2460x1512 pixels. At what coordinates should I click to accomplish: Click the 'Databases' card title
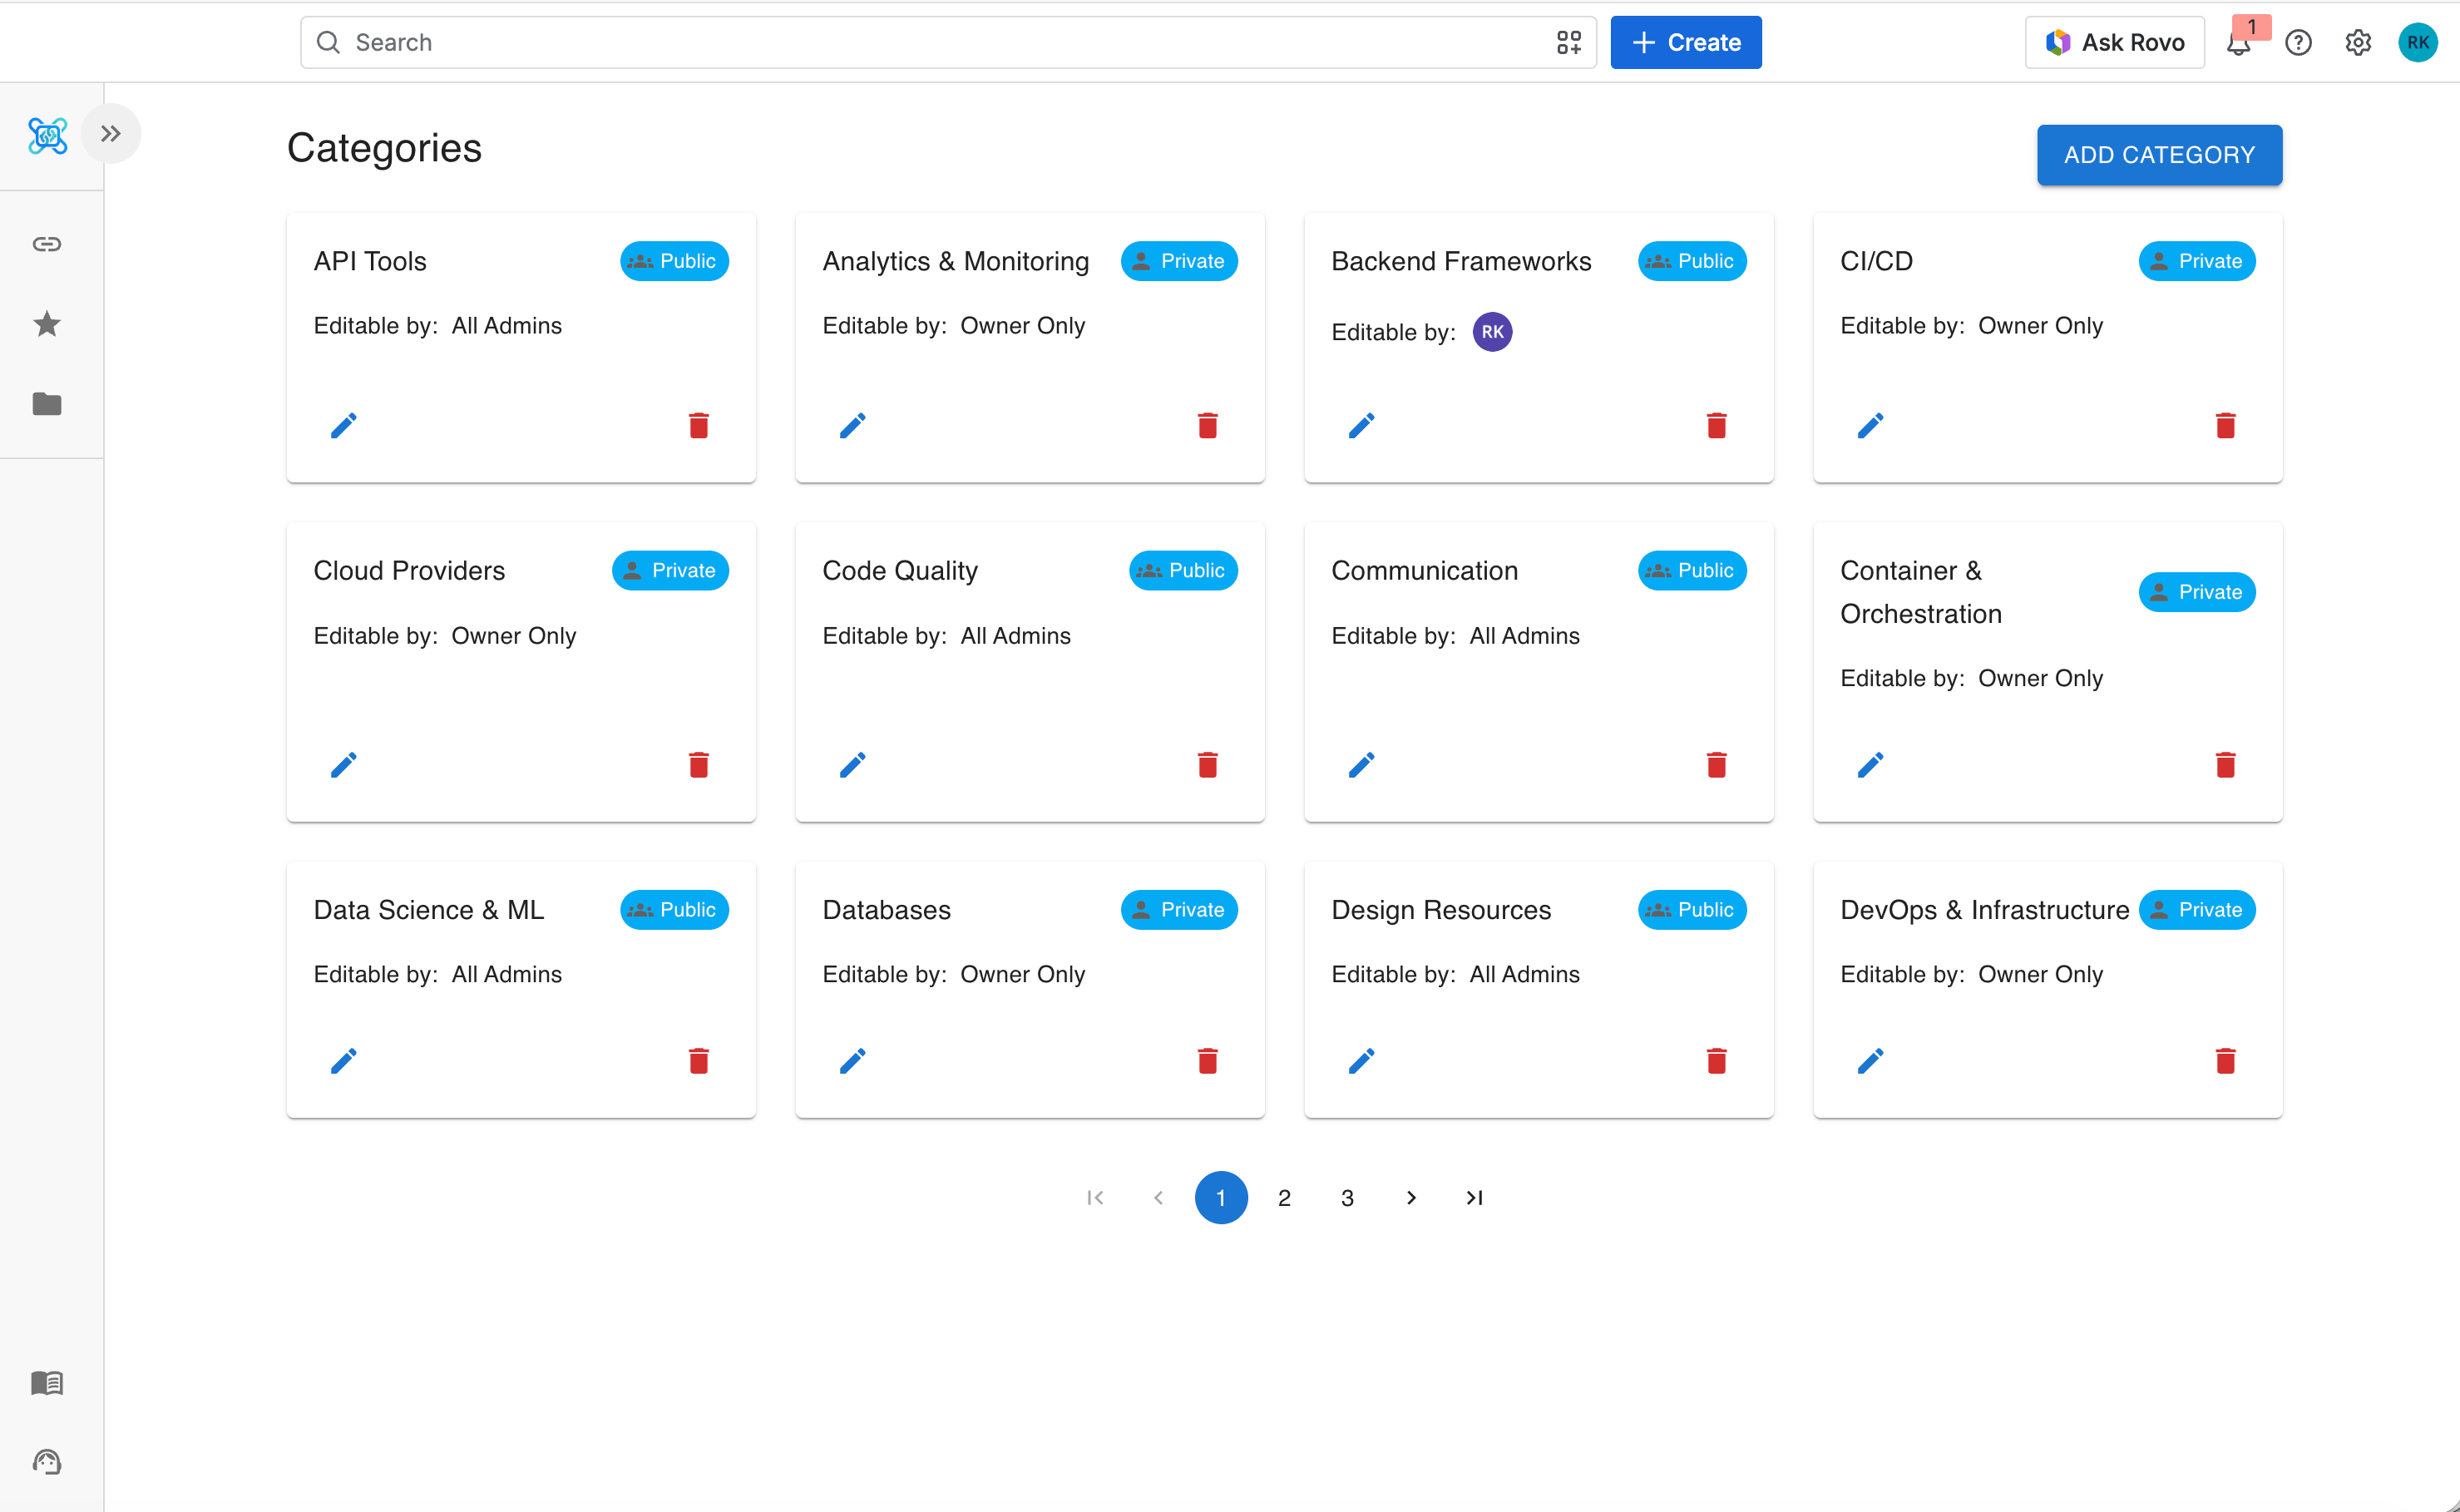(x=886, y=910)
